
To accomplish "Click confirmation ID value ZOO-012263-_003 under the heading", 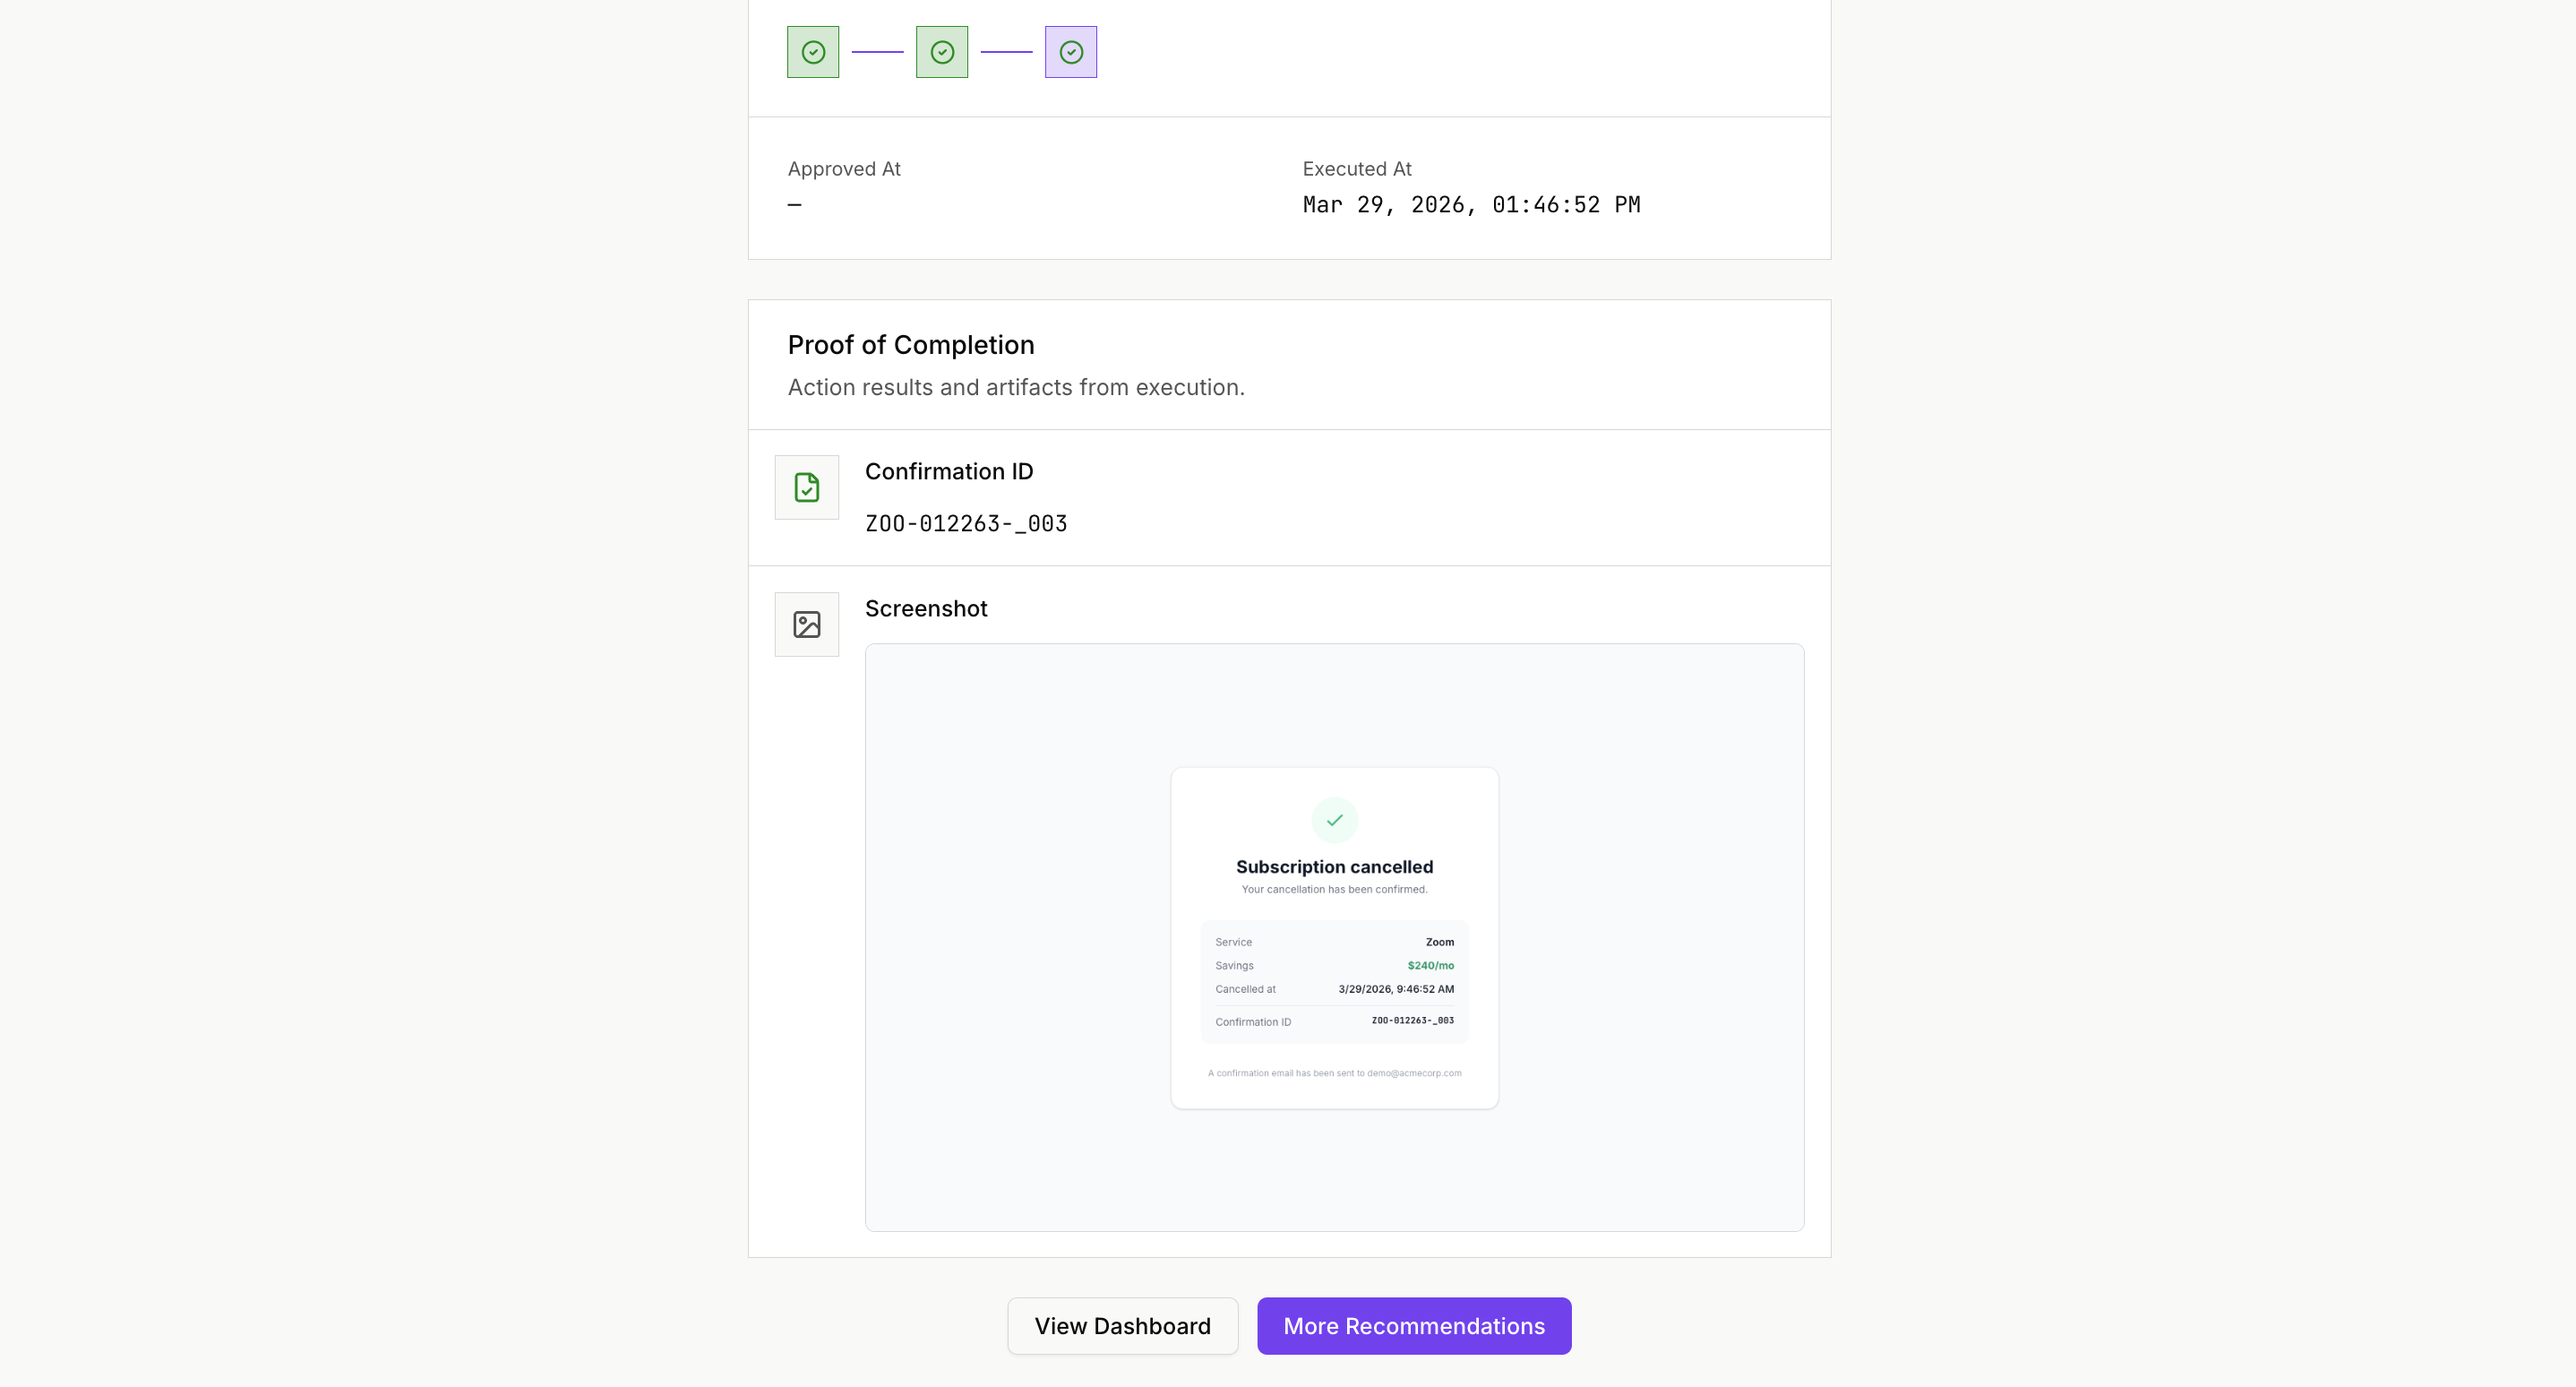I will (966, 524).
